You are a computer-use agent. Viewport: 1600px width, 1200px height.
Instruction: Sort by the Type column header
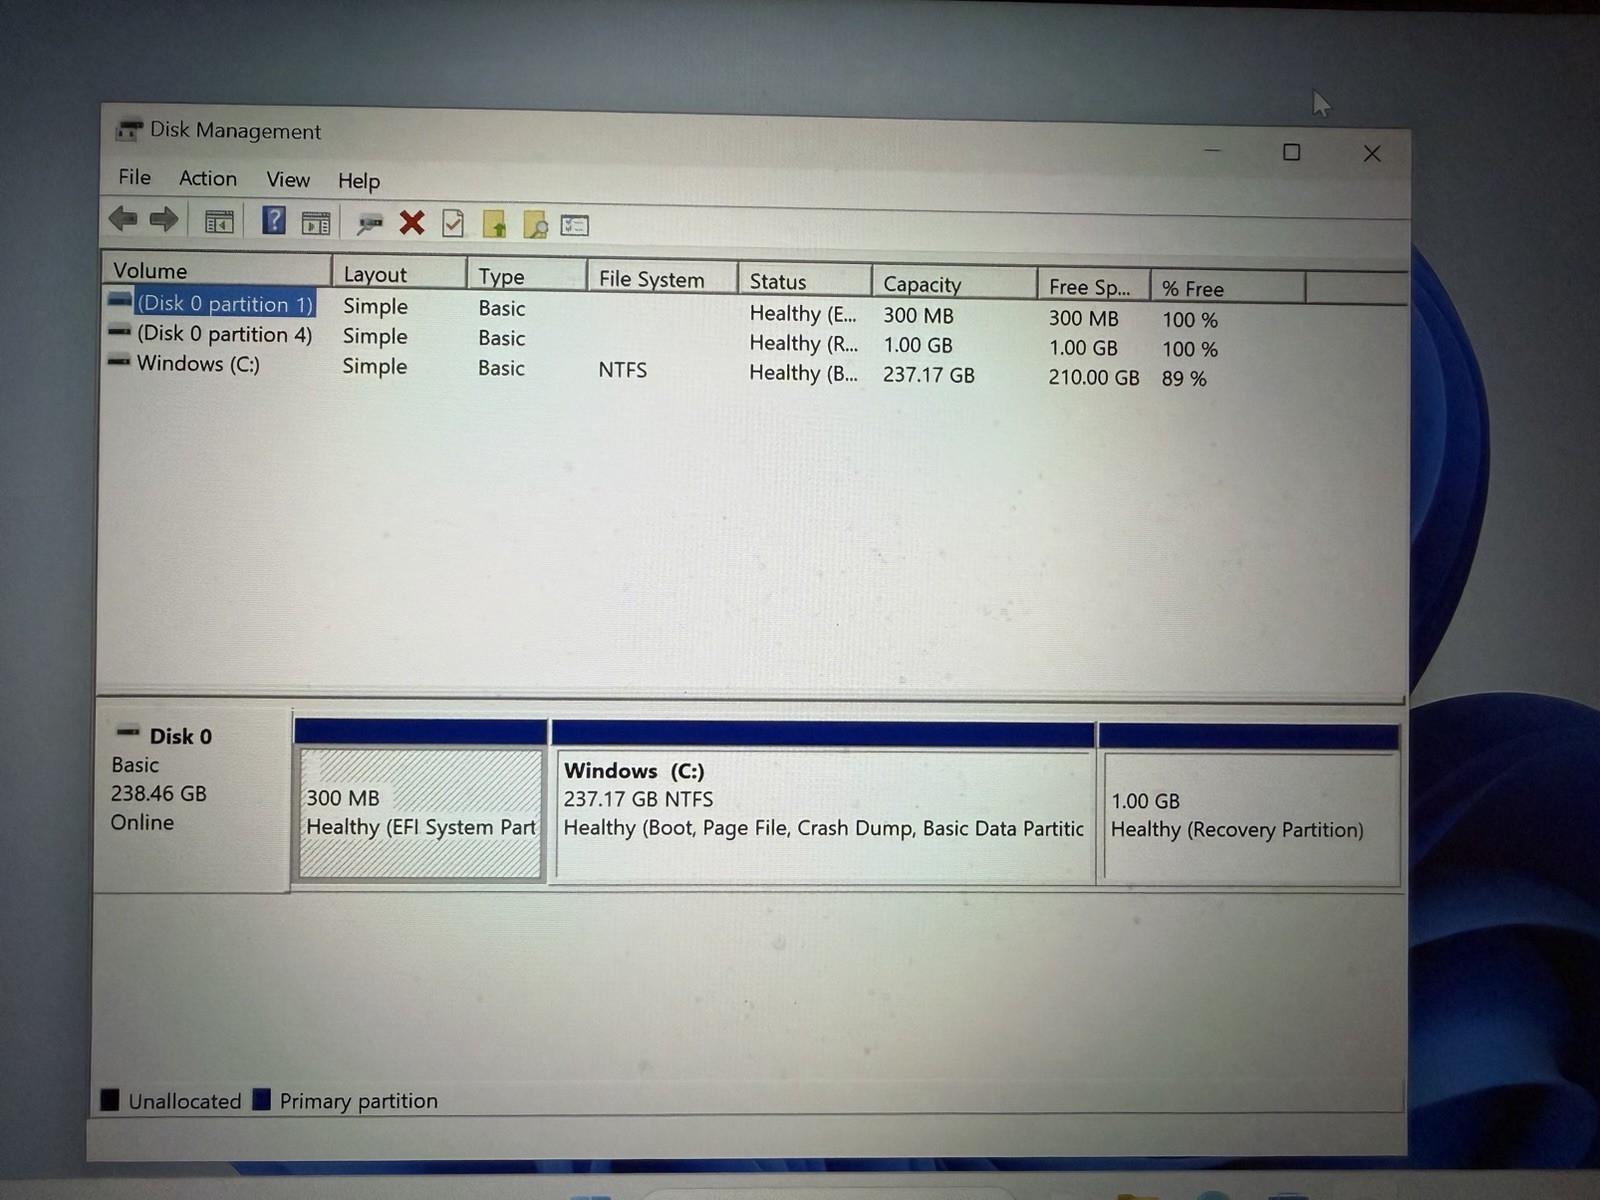pyautogui.click(x=526, y=276)
